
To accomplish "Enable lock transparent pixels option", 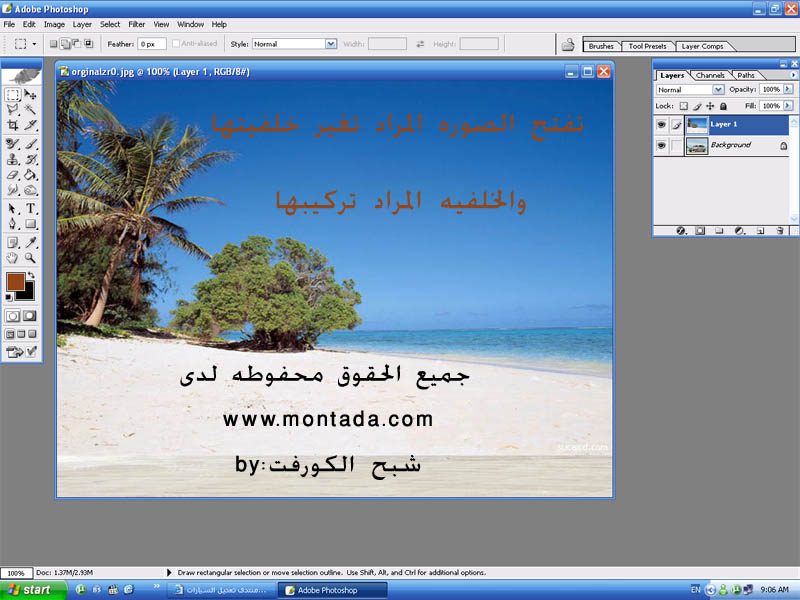I will pos(684,105).
